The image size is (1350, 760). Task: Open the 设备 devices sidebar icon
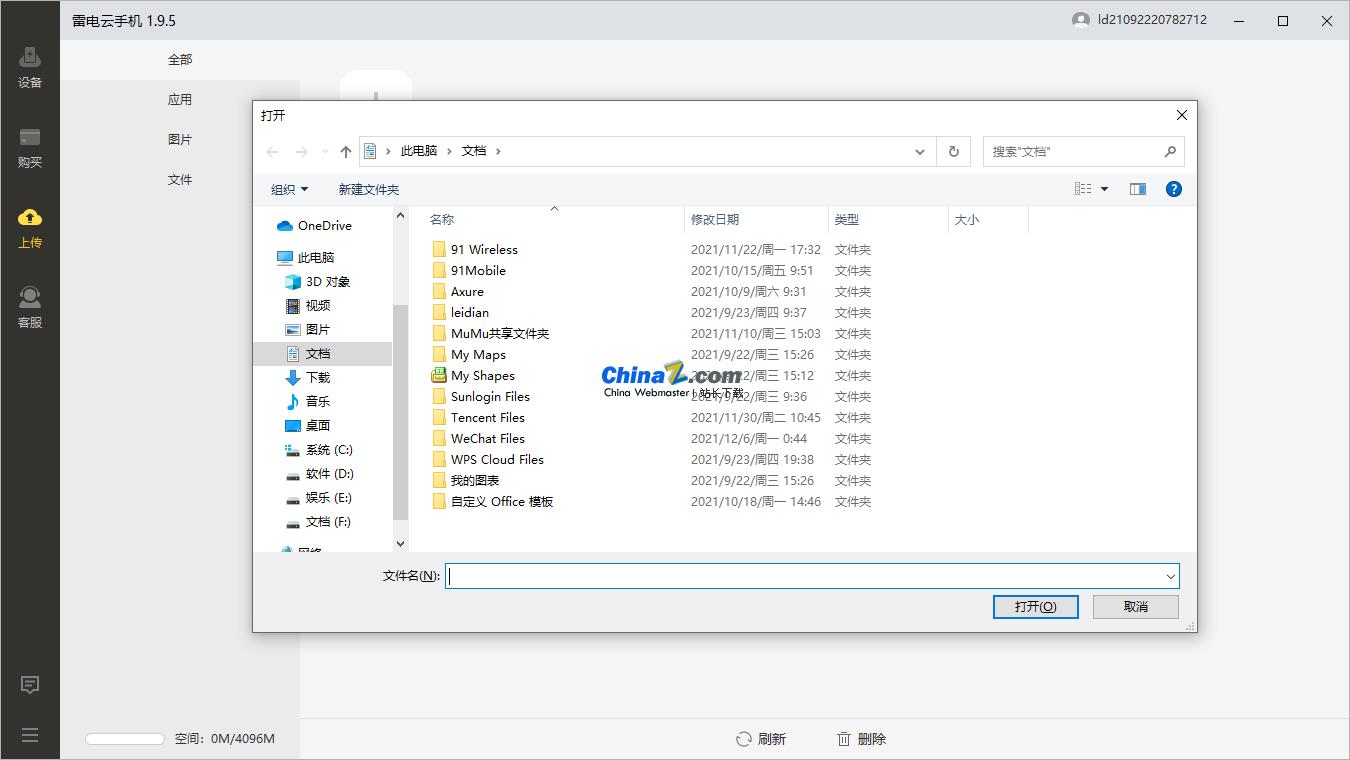tap(30, 67)
